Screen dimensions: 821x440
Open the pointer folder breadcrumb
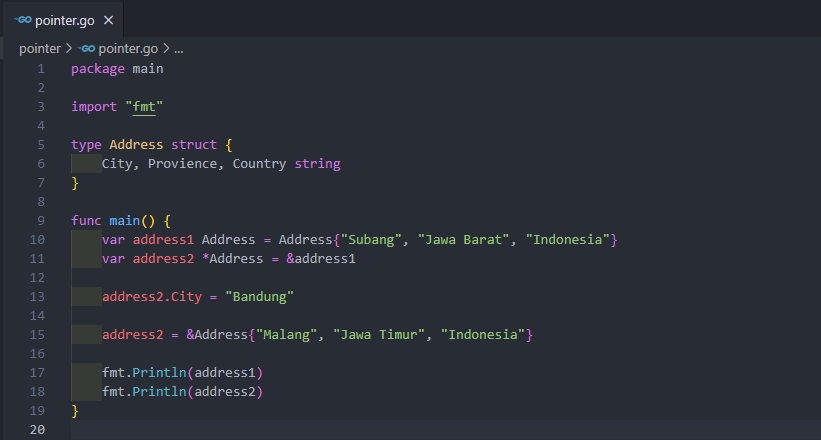(x=40, y=49)
